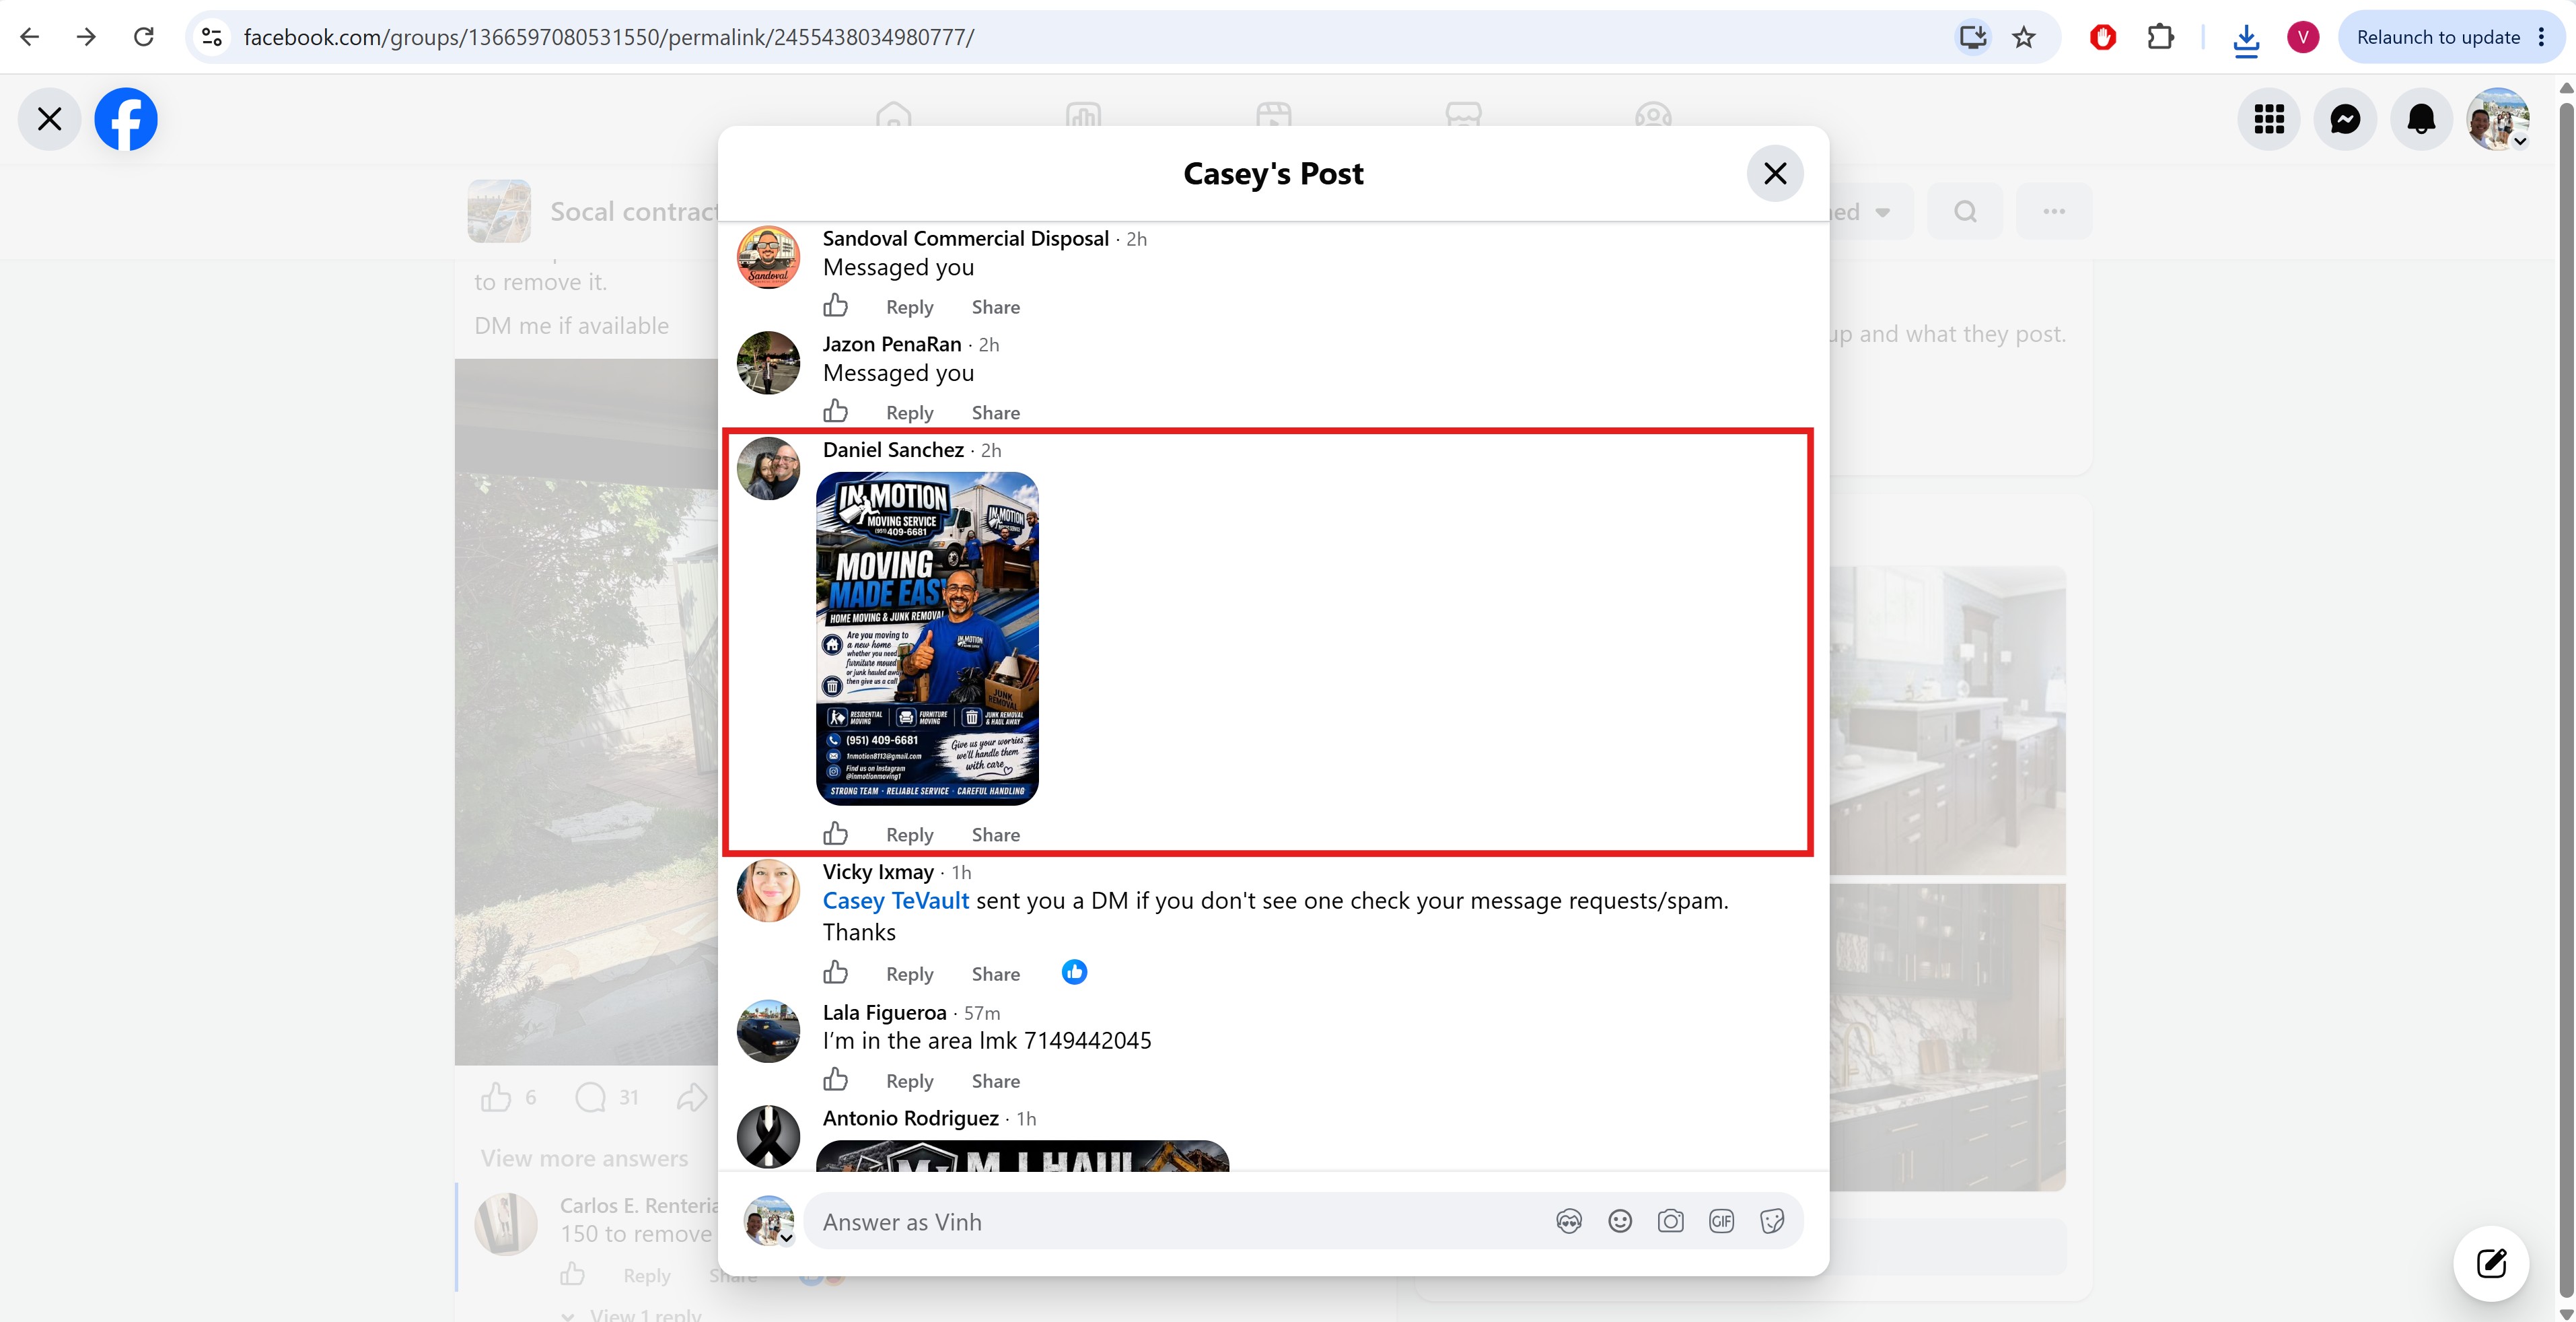2576x1322 pixels.
Task: Reply to Jazon PenaRan's comment
Action: click(909, 413)
